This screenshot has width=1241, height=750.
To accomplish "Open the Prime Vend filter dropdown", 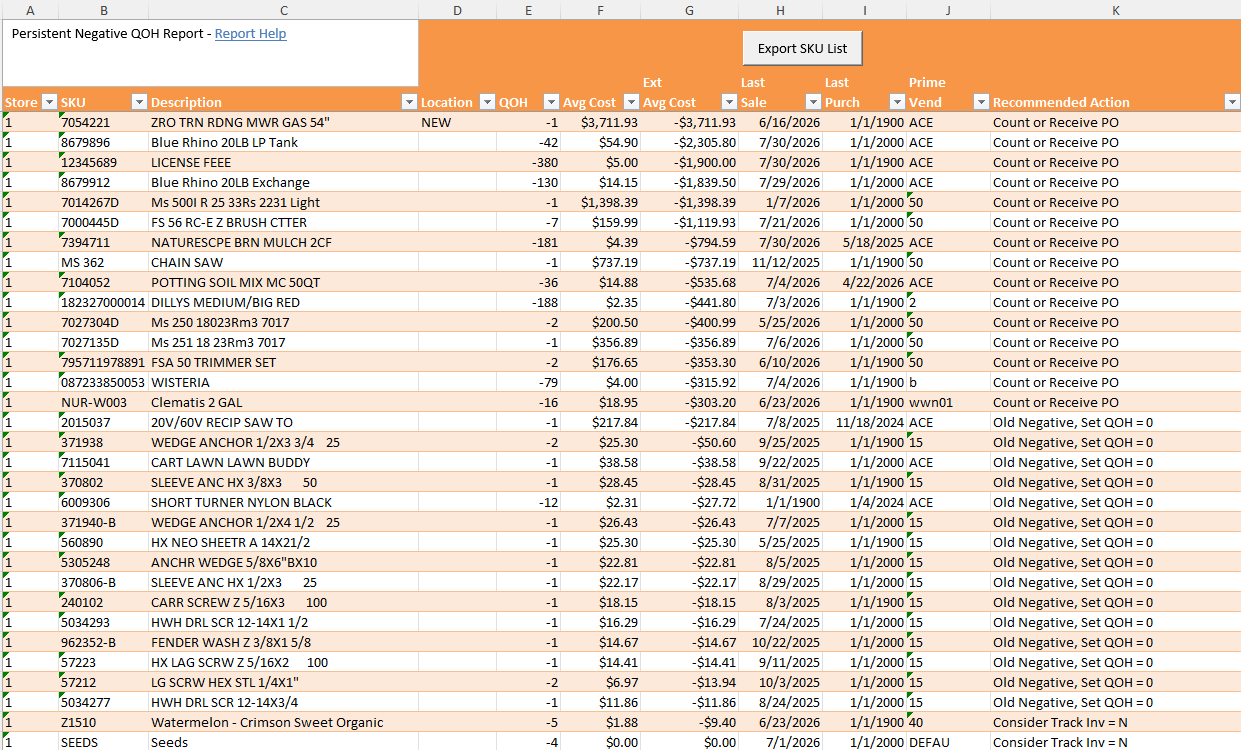I will click(981, 102).
